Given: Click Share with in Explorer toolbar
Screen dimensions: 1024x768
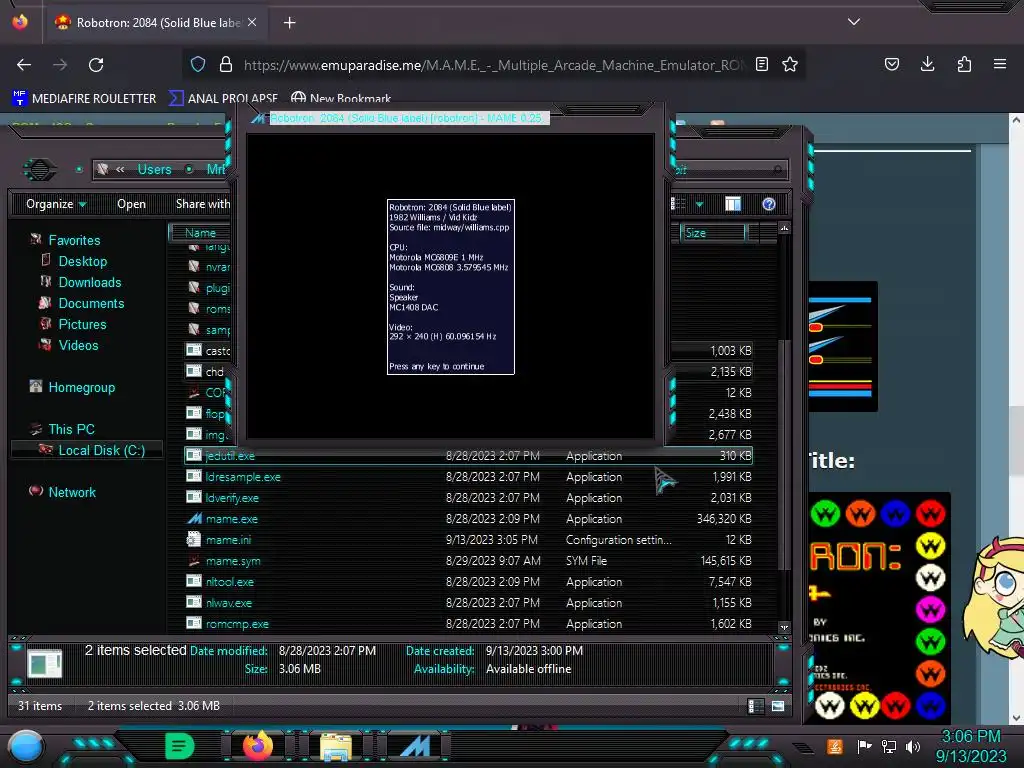Looking at the screenshot, I should tap(202, 204).
